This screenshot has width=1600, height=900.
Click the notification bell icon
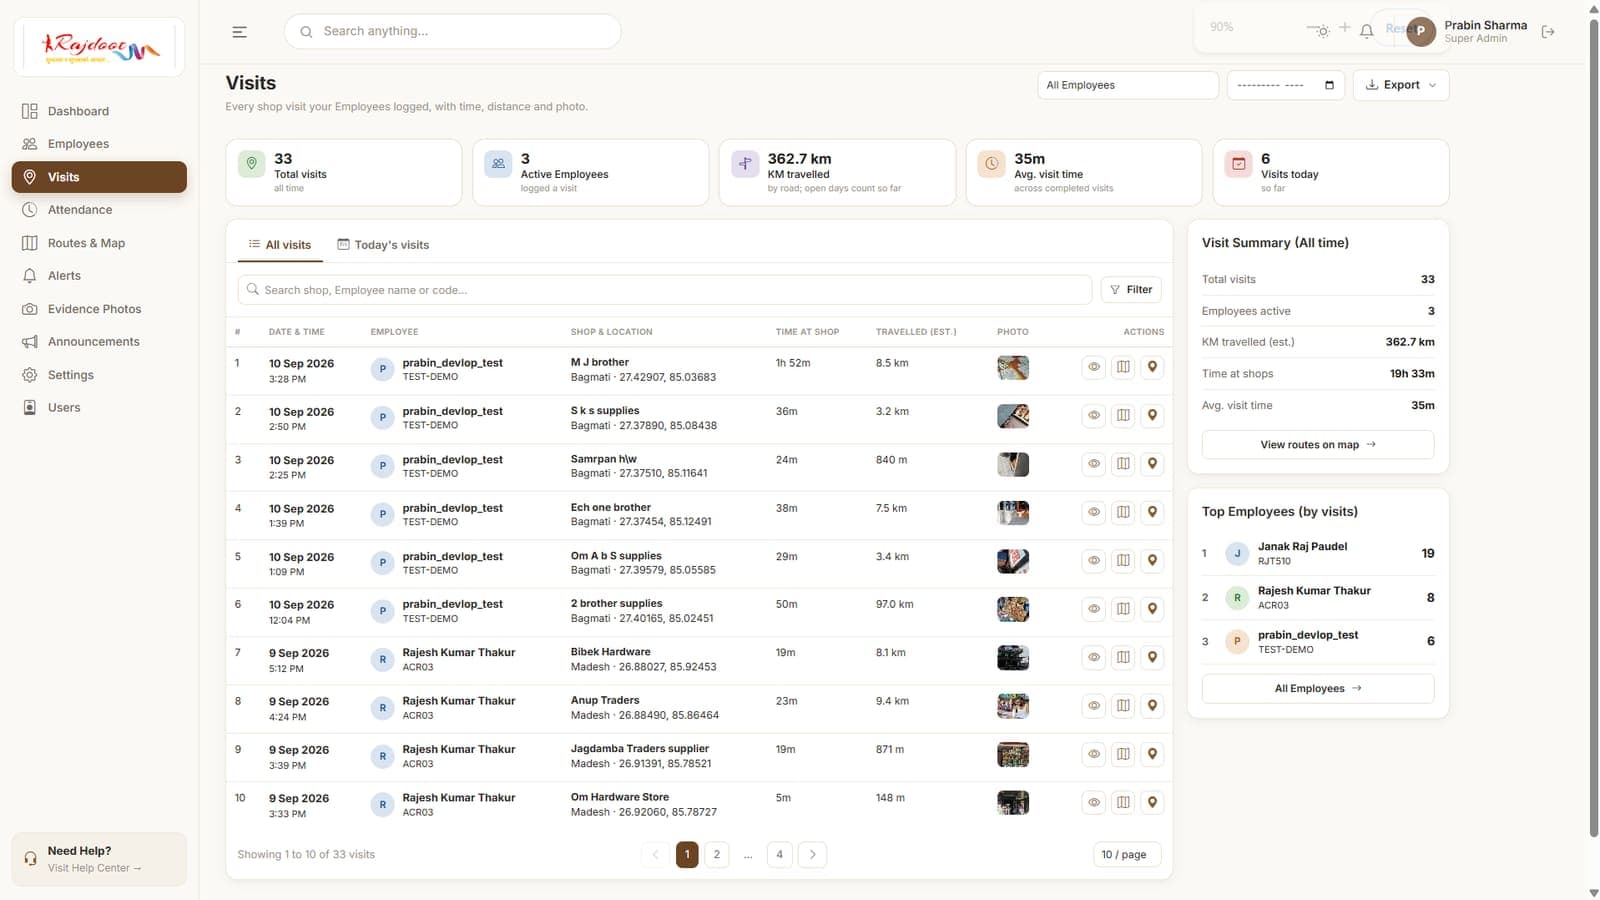[x=1366, y=31]
